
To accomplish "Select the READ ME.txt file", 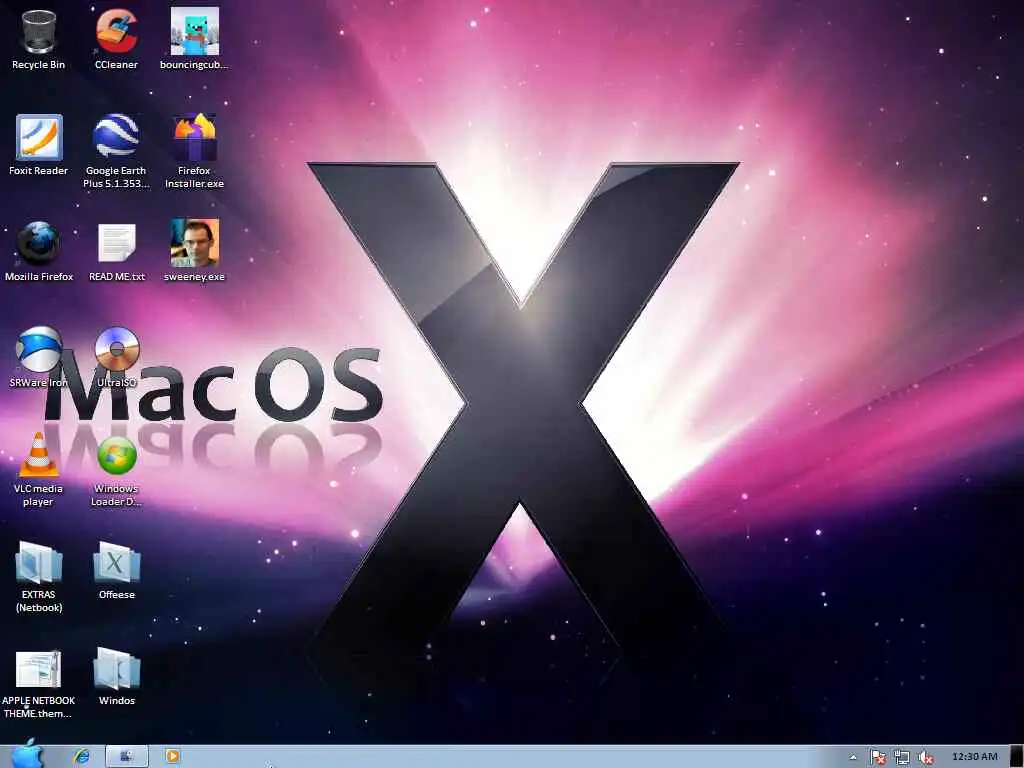I will click(x=116, y=251).
